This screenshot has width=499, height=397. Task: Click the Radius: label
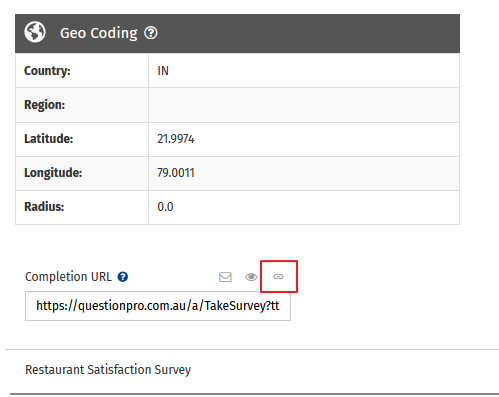[44, 207]
